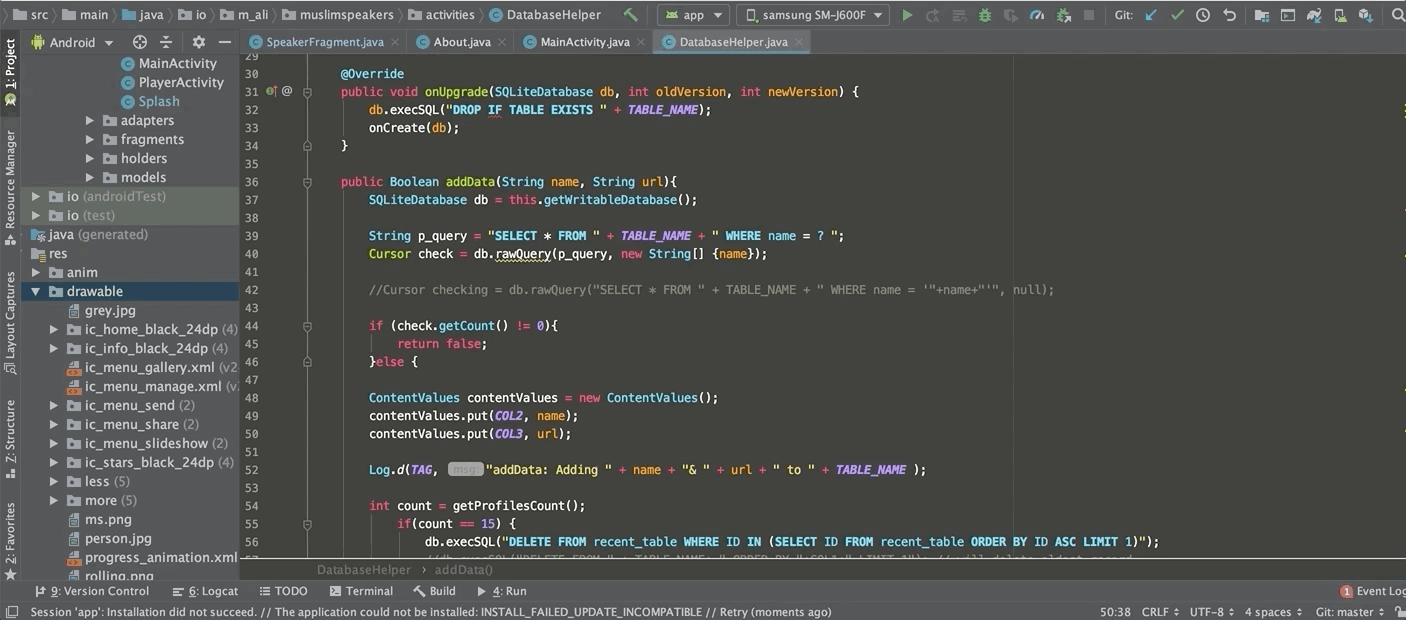Screen dimensions: 1406x620
Task: Open the samsung SM-J600F device dropdown
Action: click(813, 15)
